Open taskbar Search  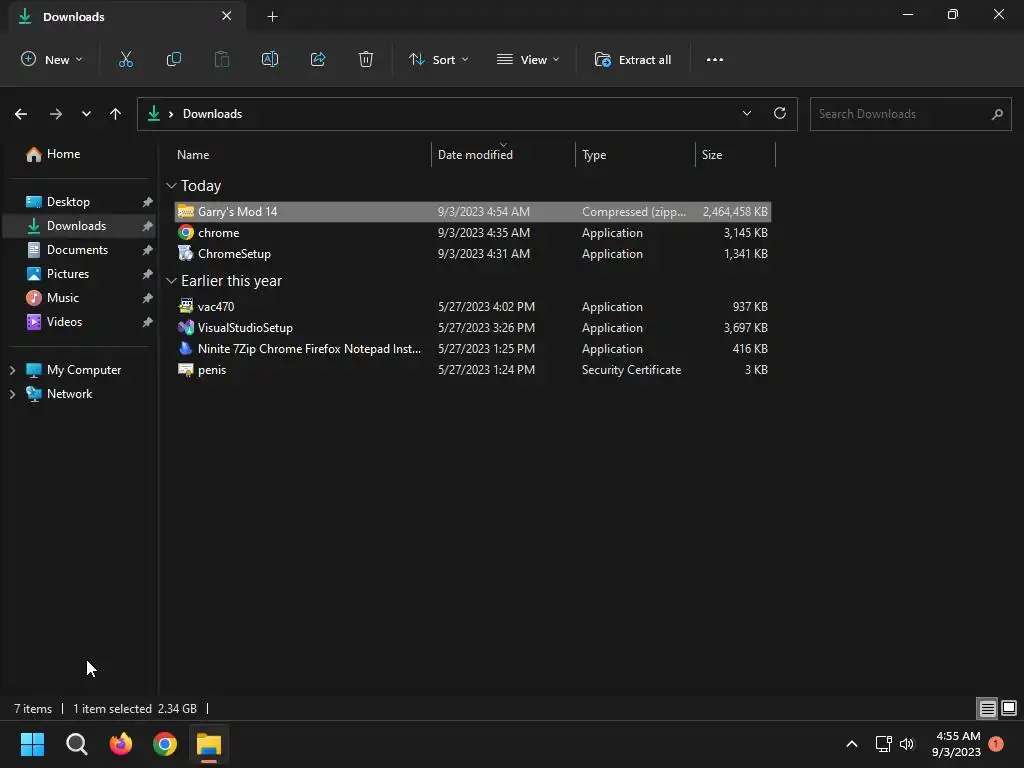[76, 744]
